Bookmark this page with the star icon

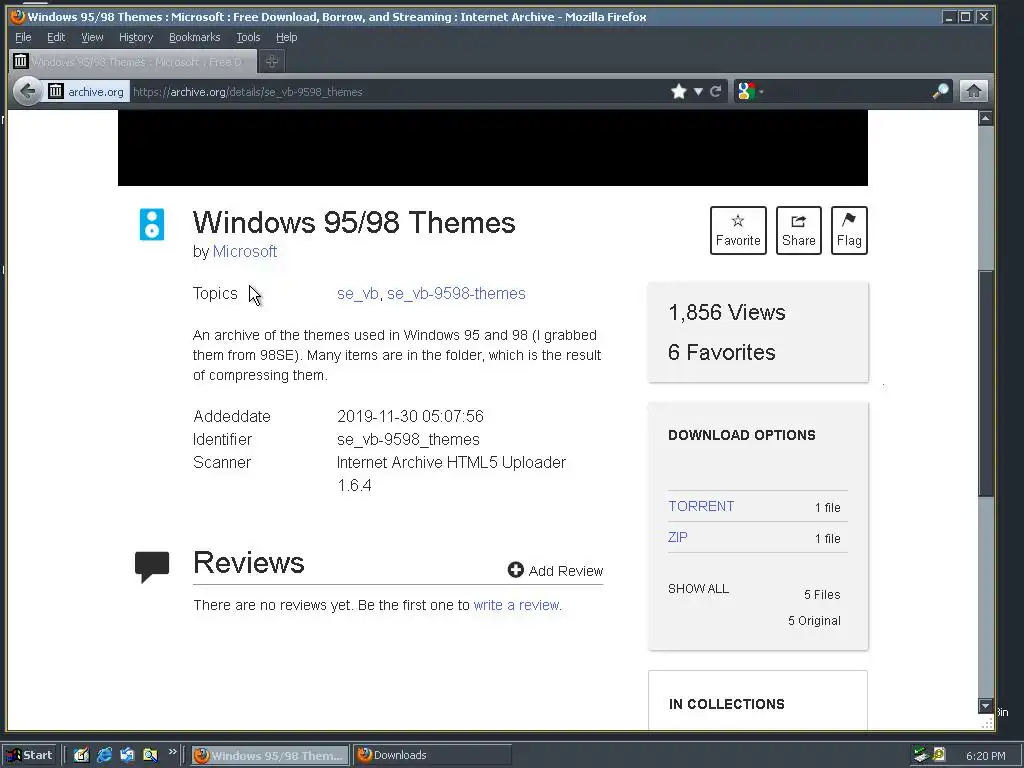coord(679,91)
